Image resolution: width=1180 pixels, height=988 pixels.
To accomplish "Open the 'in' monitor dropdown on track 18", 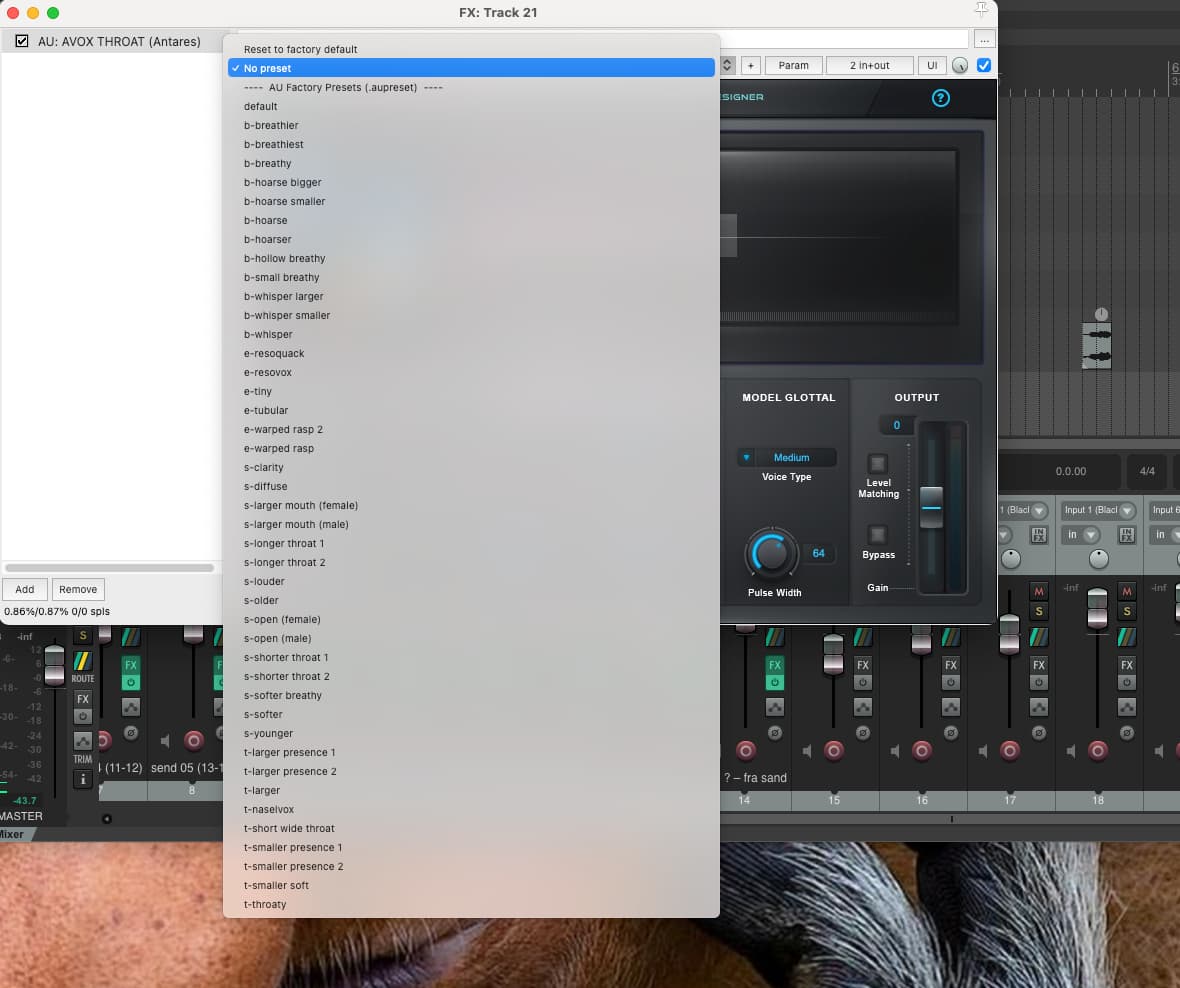I will click(1081, 535).
